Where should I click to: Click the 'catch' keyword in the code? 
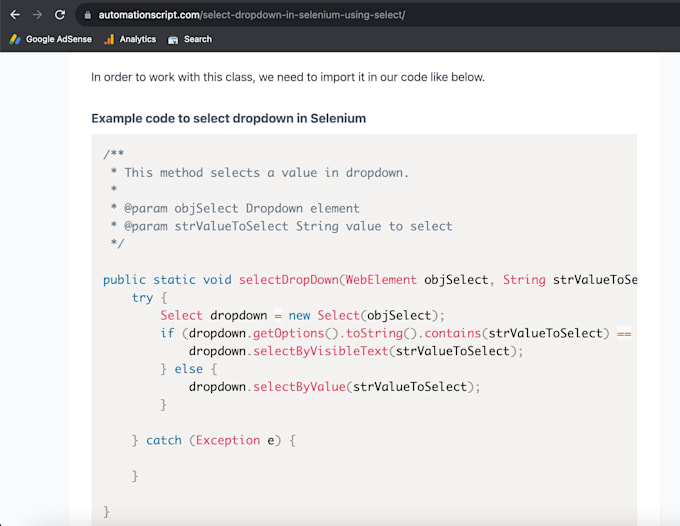163,440
